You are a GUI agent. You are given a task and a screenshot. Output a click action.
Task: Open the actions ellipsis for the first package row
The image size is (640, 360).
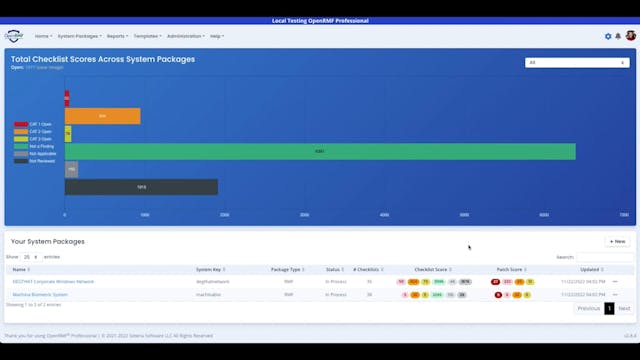tap(615, 282)
